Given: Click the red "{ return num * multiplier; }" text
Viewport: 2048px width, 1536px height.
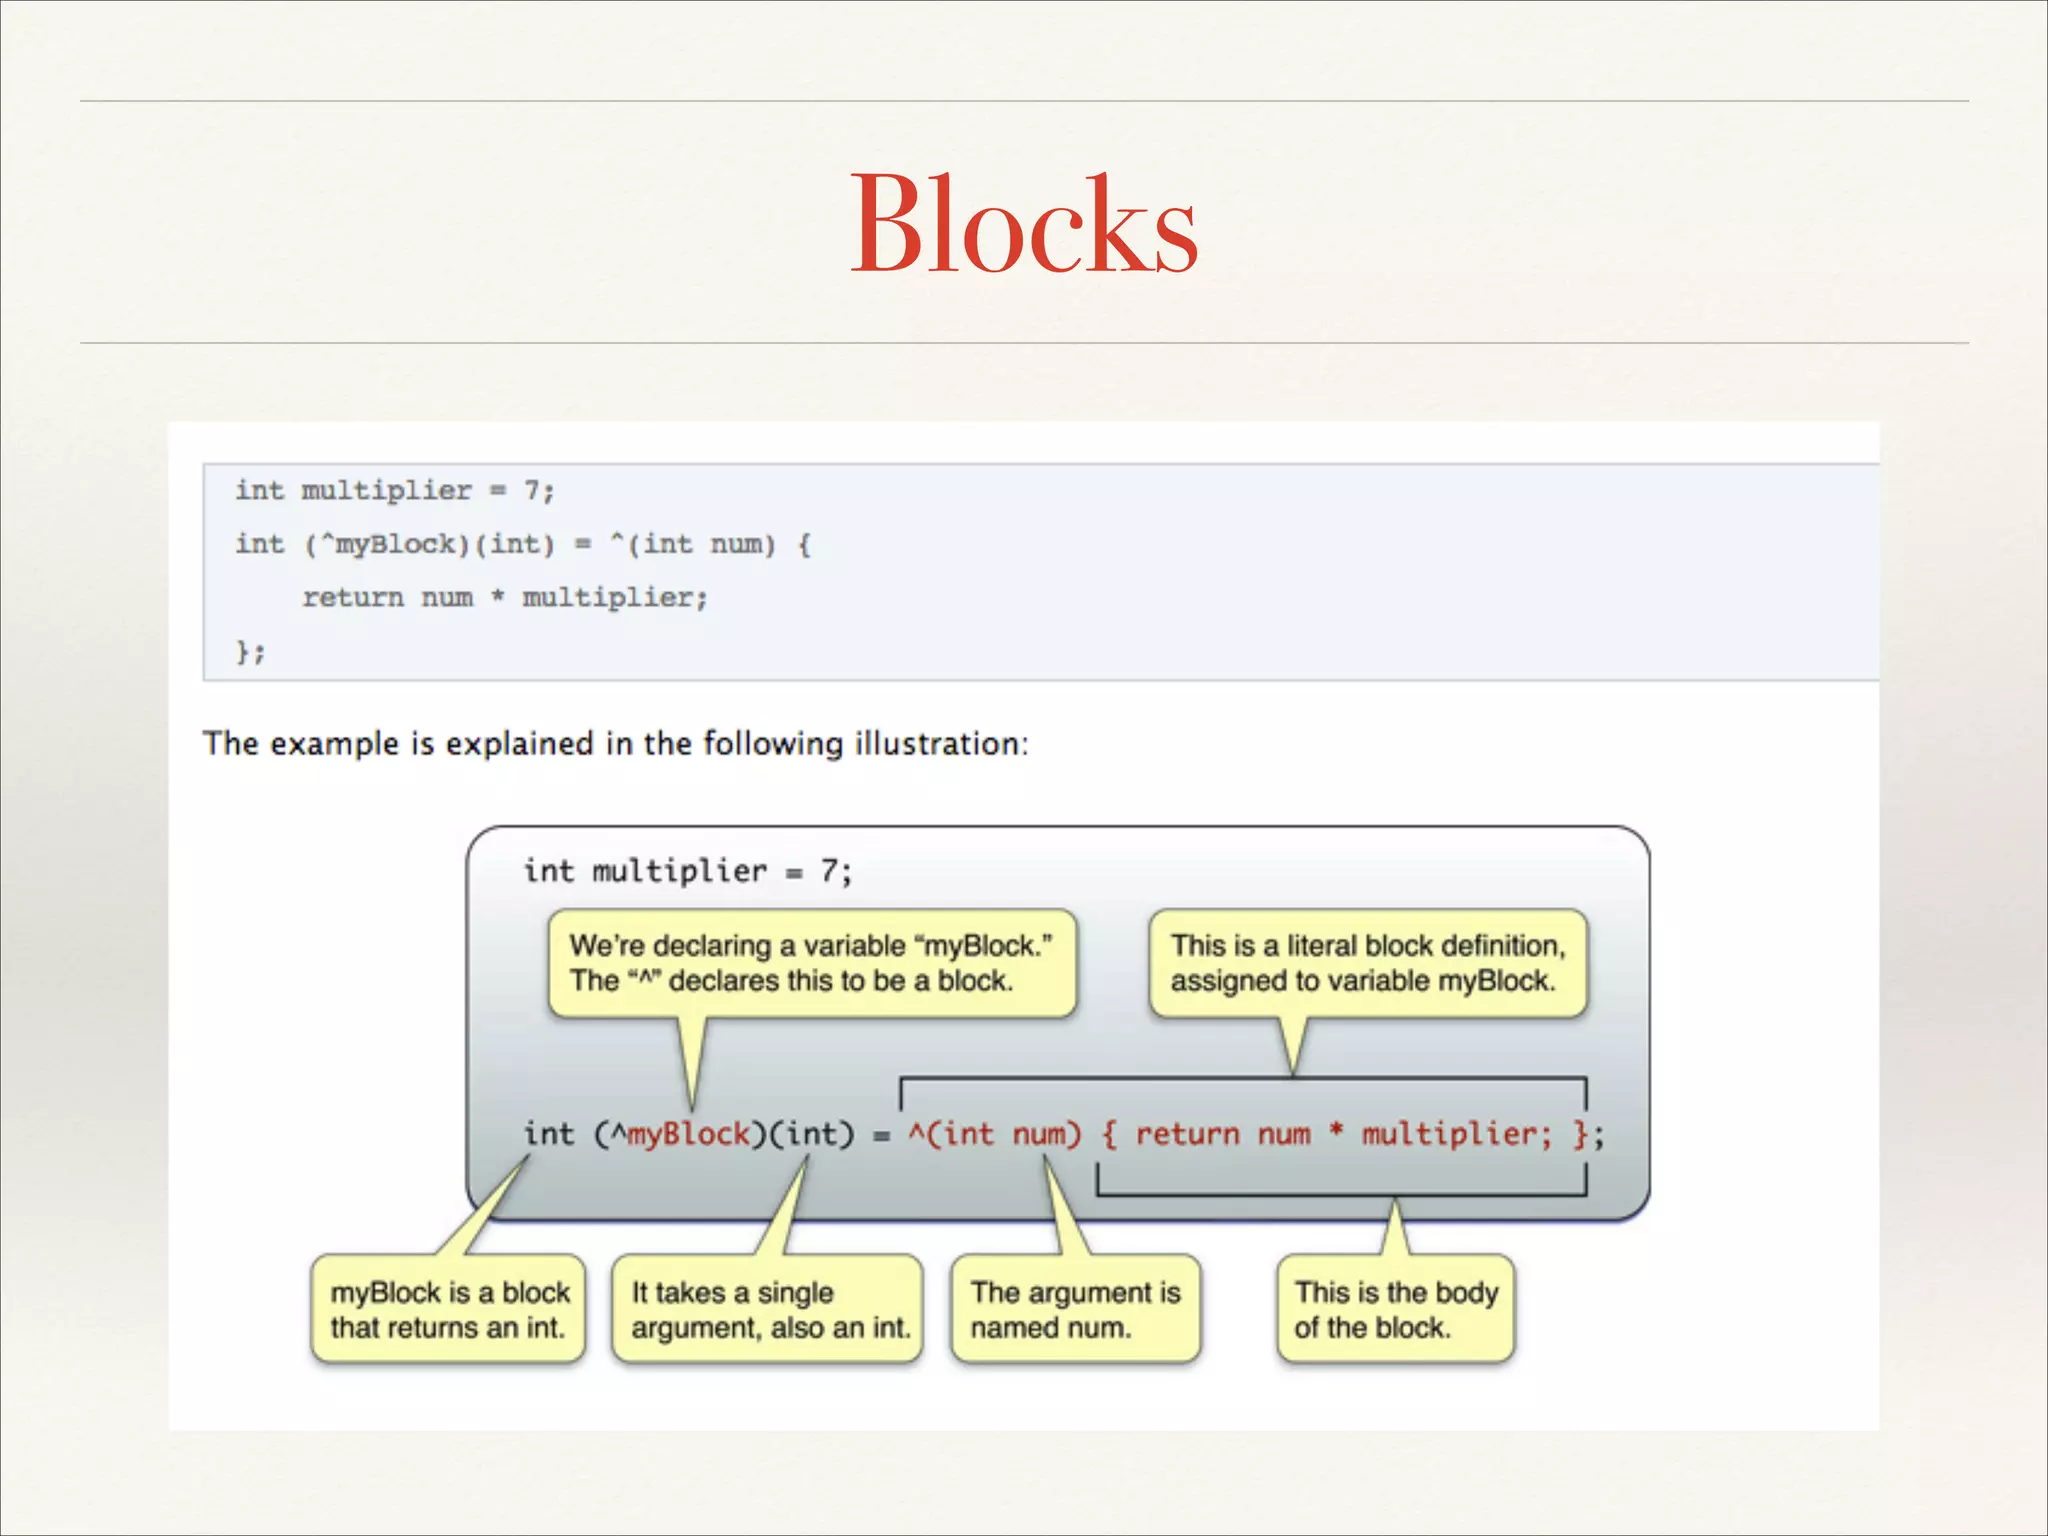Looking at the screenshot, I should coord(1345,1134).
